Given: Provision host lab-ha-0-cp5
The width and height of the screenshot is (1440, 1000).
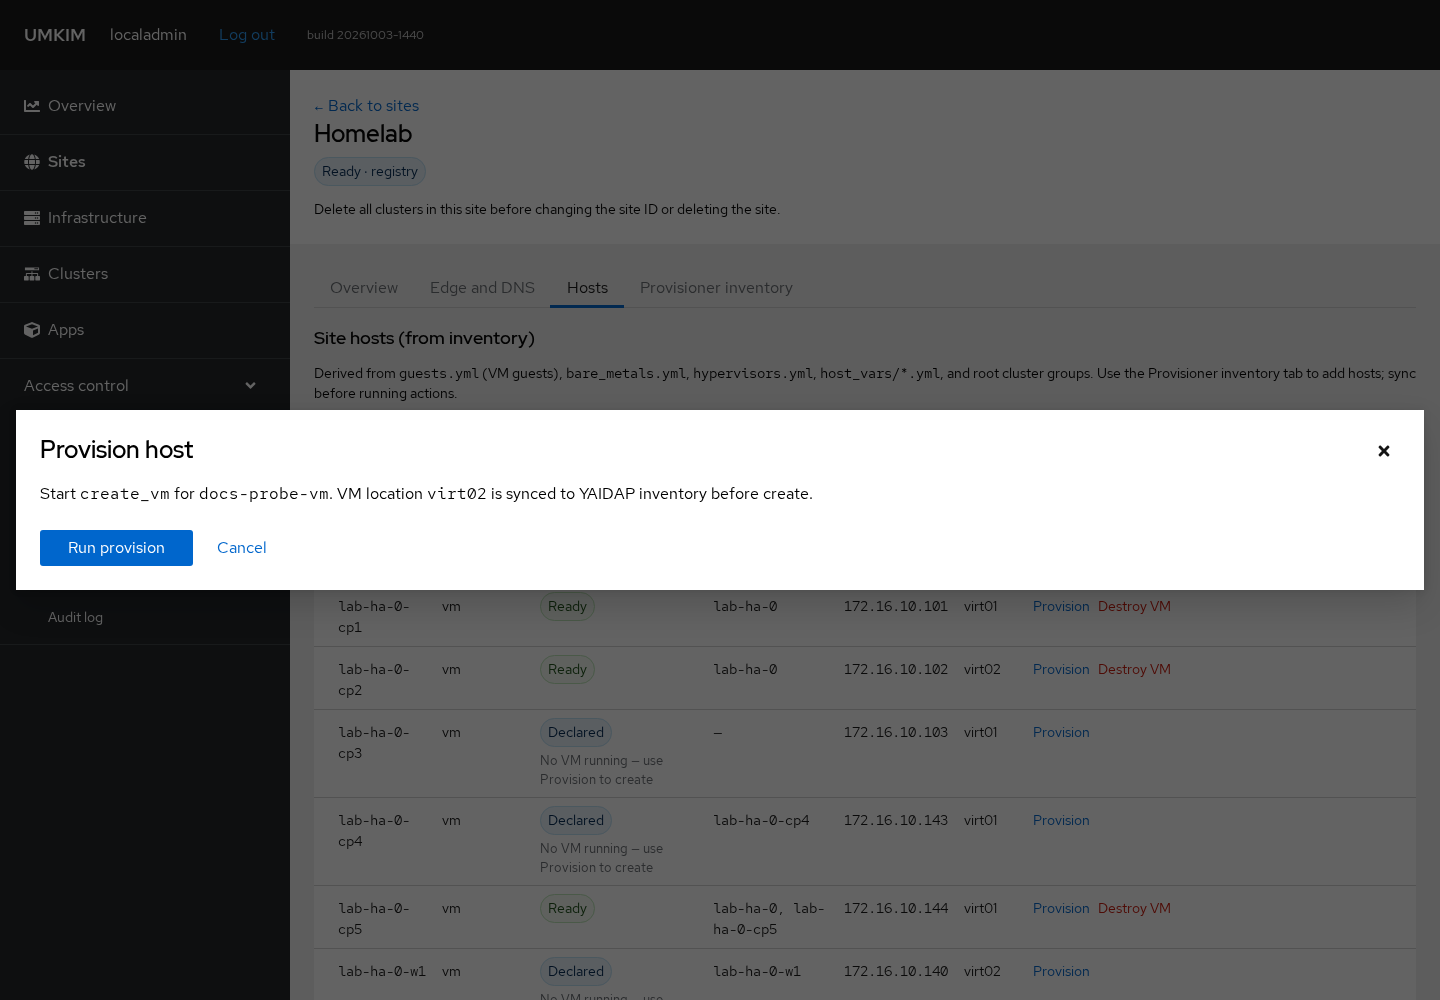Looking at the screenshot, I should pos(1061,909).
